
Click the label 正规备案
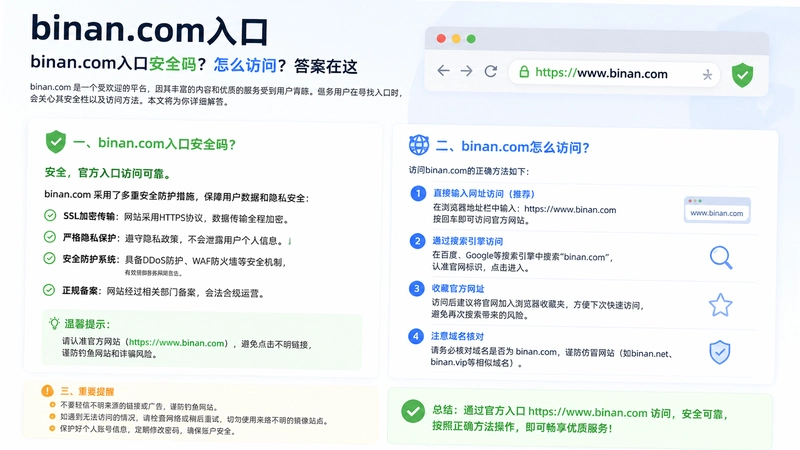(80, 291)
